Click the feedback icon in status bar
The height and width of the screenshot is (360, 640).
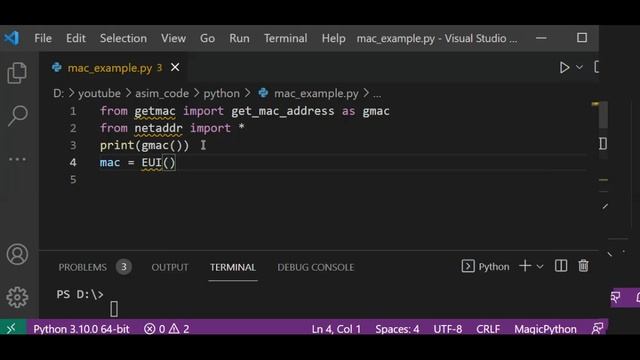click(598, 328)
